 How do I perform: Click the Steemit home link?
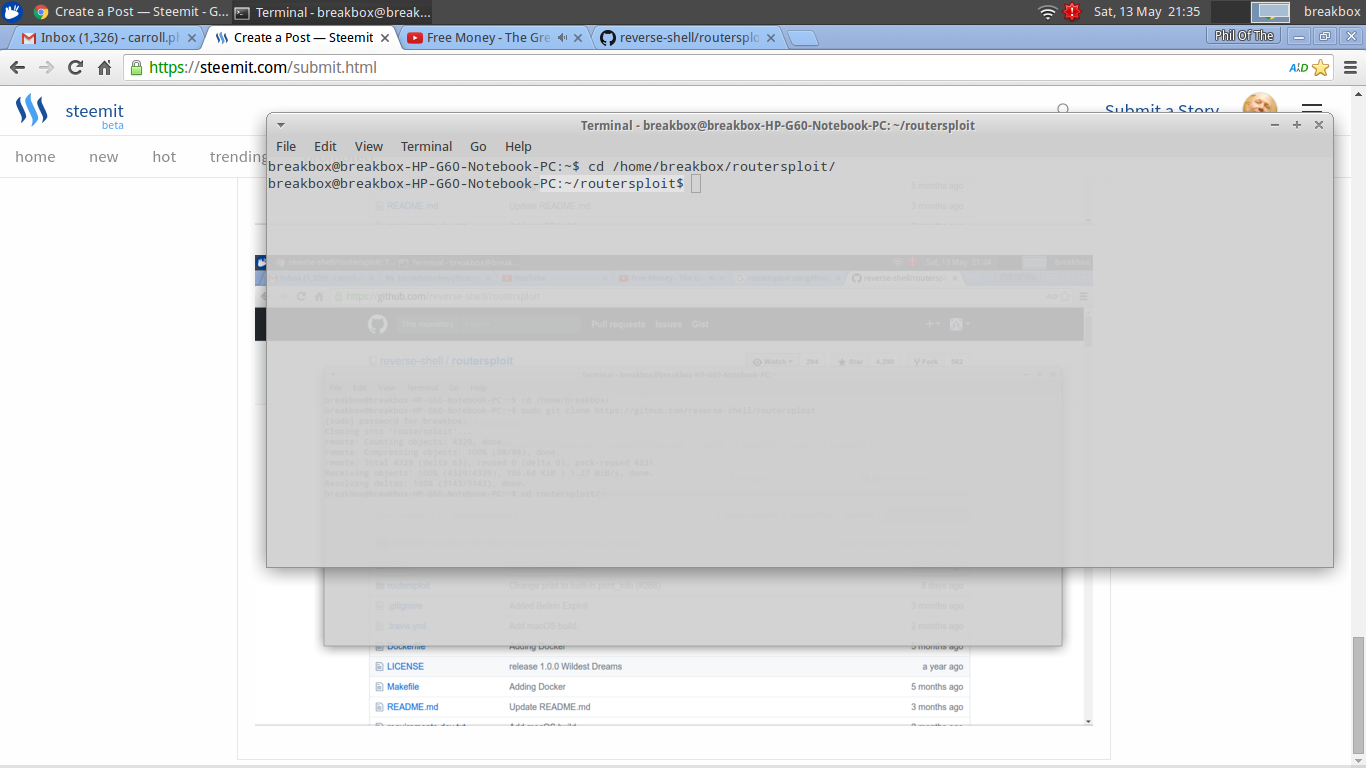(x=35, y=157)
